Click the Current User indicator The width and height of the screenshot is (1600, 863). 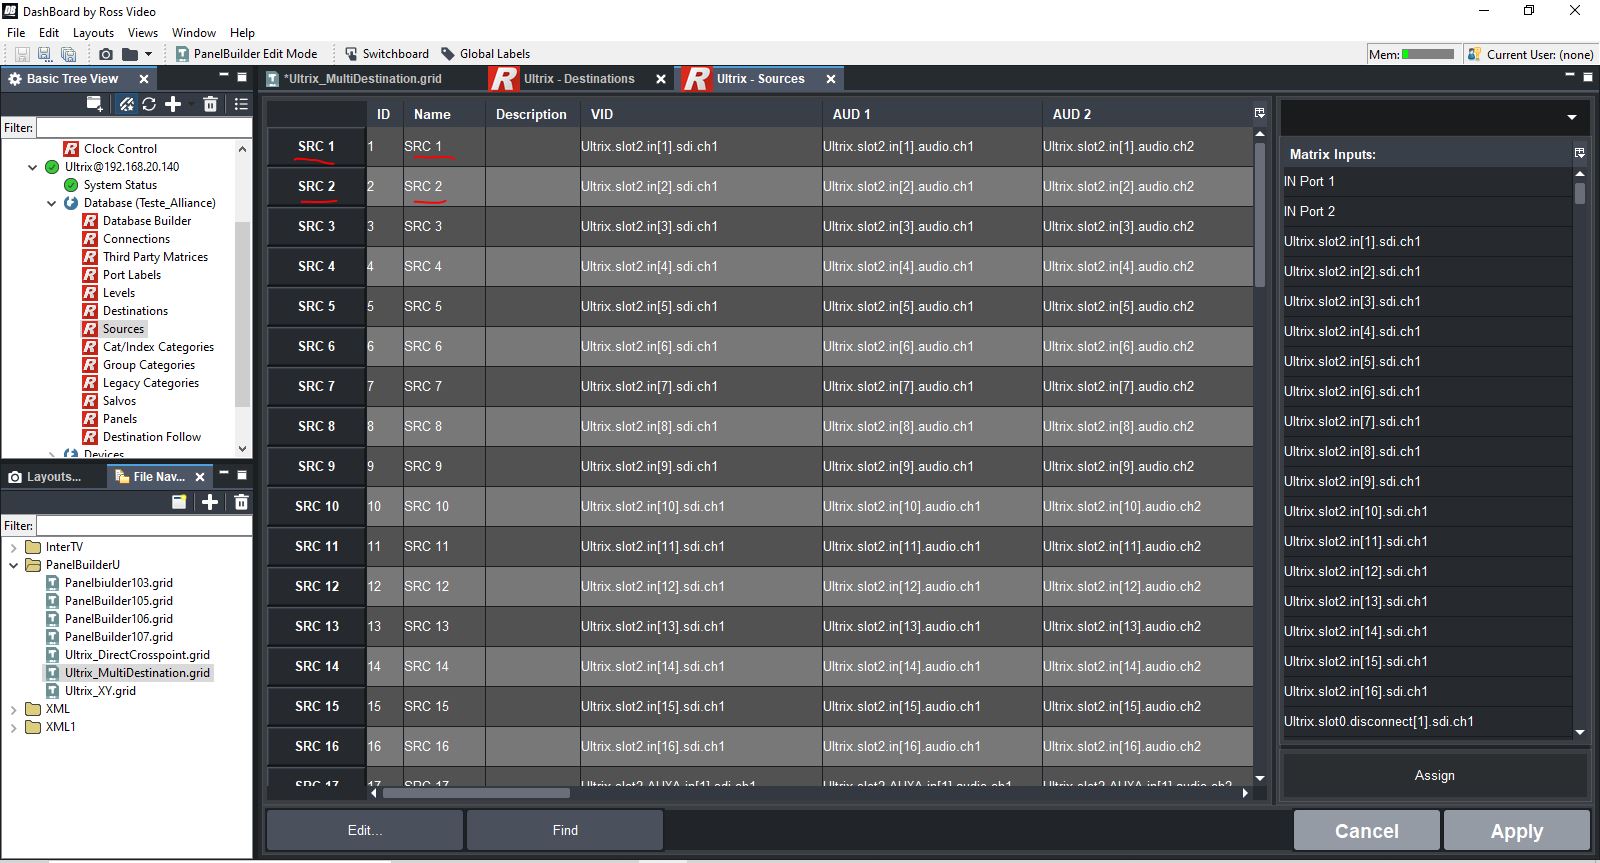point(1531,54)
